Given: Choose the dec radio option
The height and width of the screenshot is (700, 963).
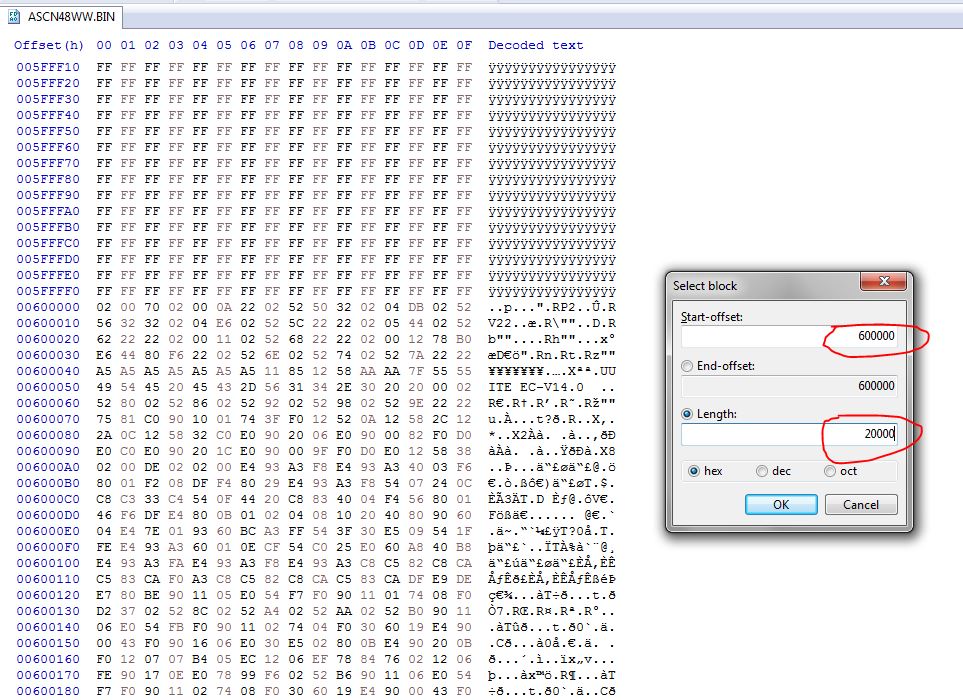Looking at the screenshot, I should pyautogui.click(x=762, y=471).
